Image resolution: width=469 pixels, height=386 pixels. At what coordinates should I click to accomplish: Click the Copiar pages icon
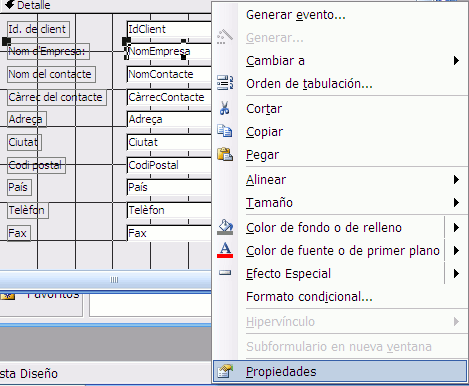coord(225,131)
